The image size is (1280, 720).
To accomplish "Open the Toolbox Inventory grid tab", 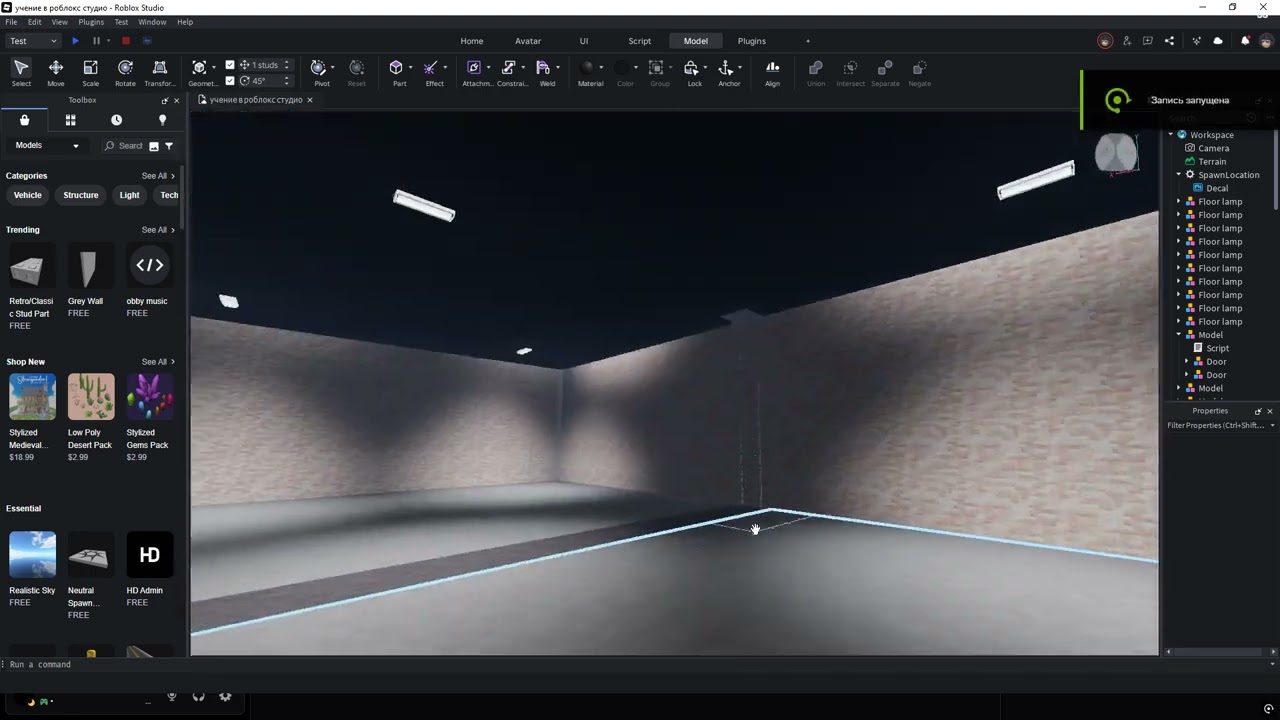I will coord(71,120).
